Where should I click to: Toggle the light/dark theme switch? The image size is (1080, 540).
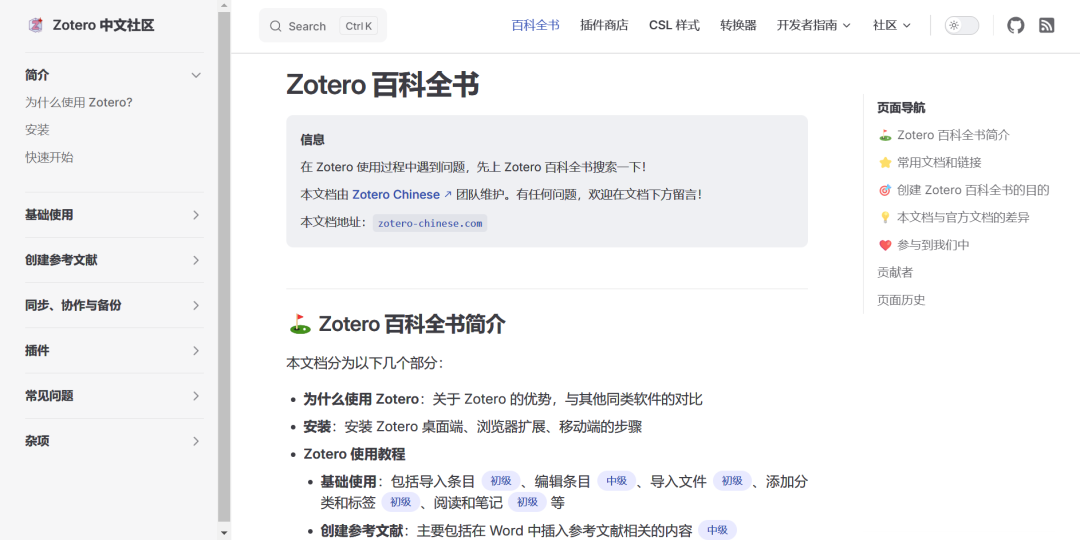(961, 26)
